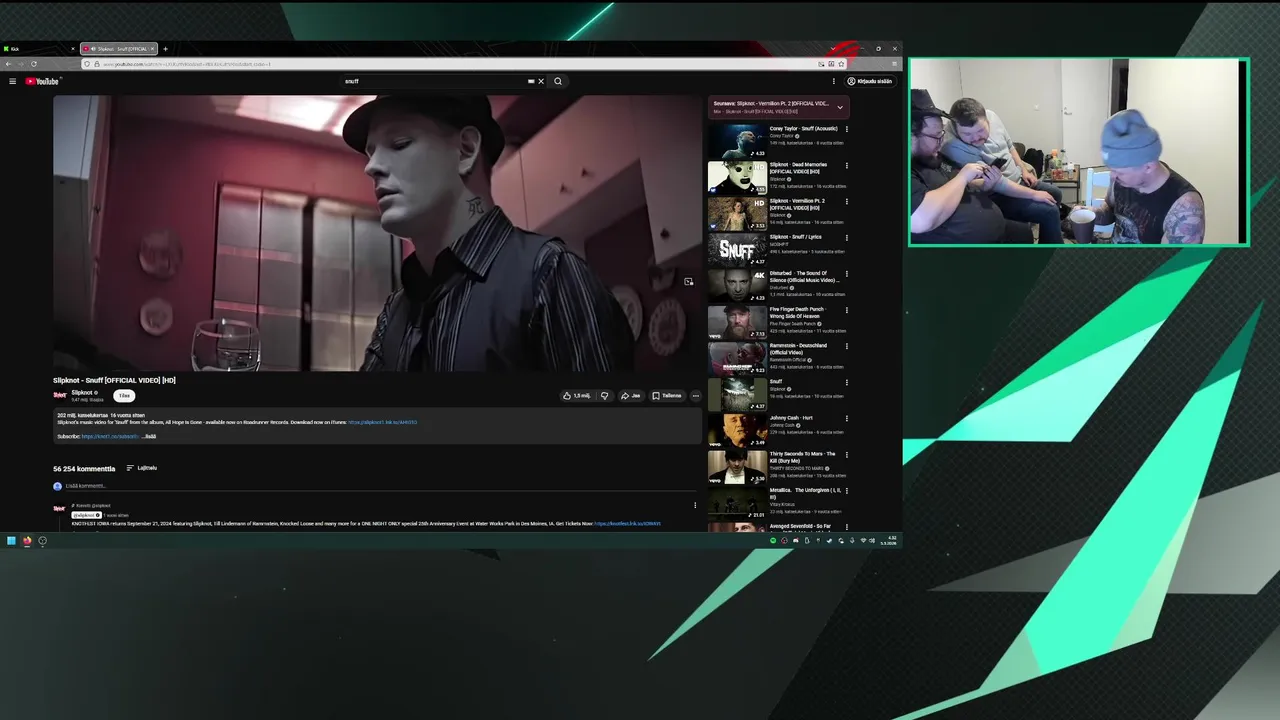Click the video player frame
The height and width of the screenshot is (720, 1280).
point(376,233)
